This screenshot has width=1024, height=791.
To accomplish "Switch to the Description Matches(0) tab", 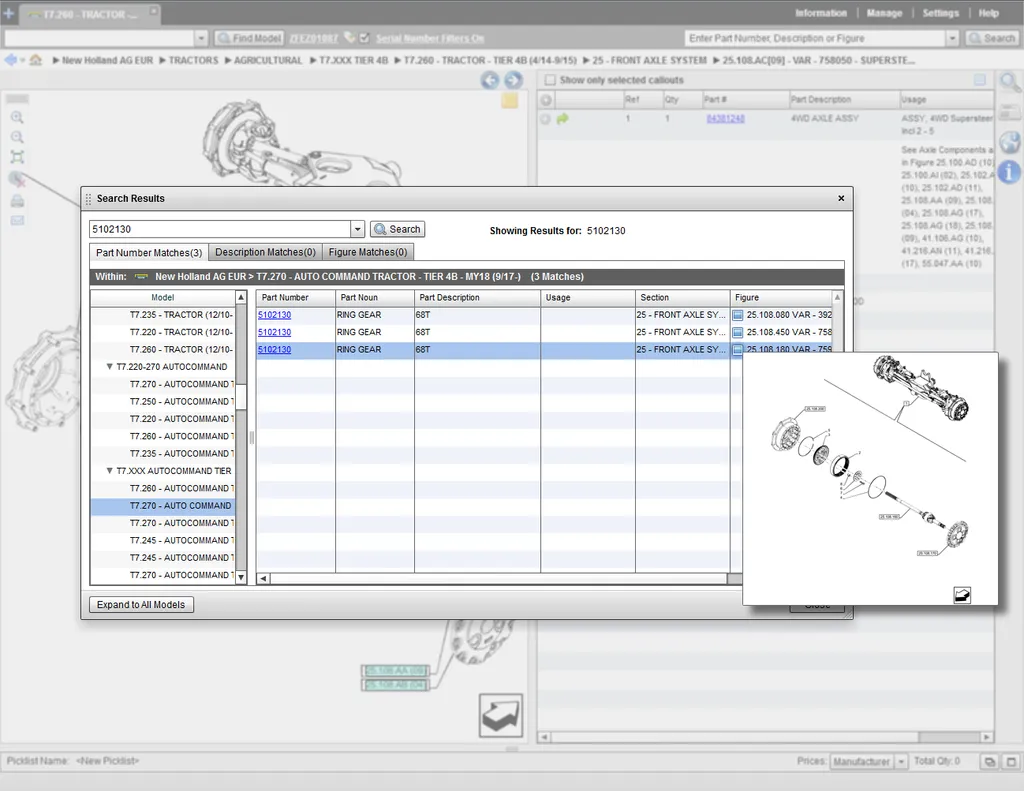I will click(265, 252).
